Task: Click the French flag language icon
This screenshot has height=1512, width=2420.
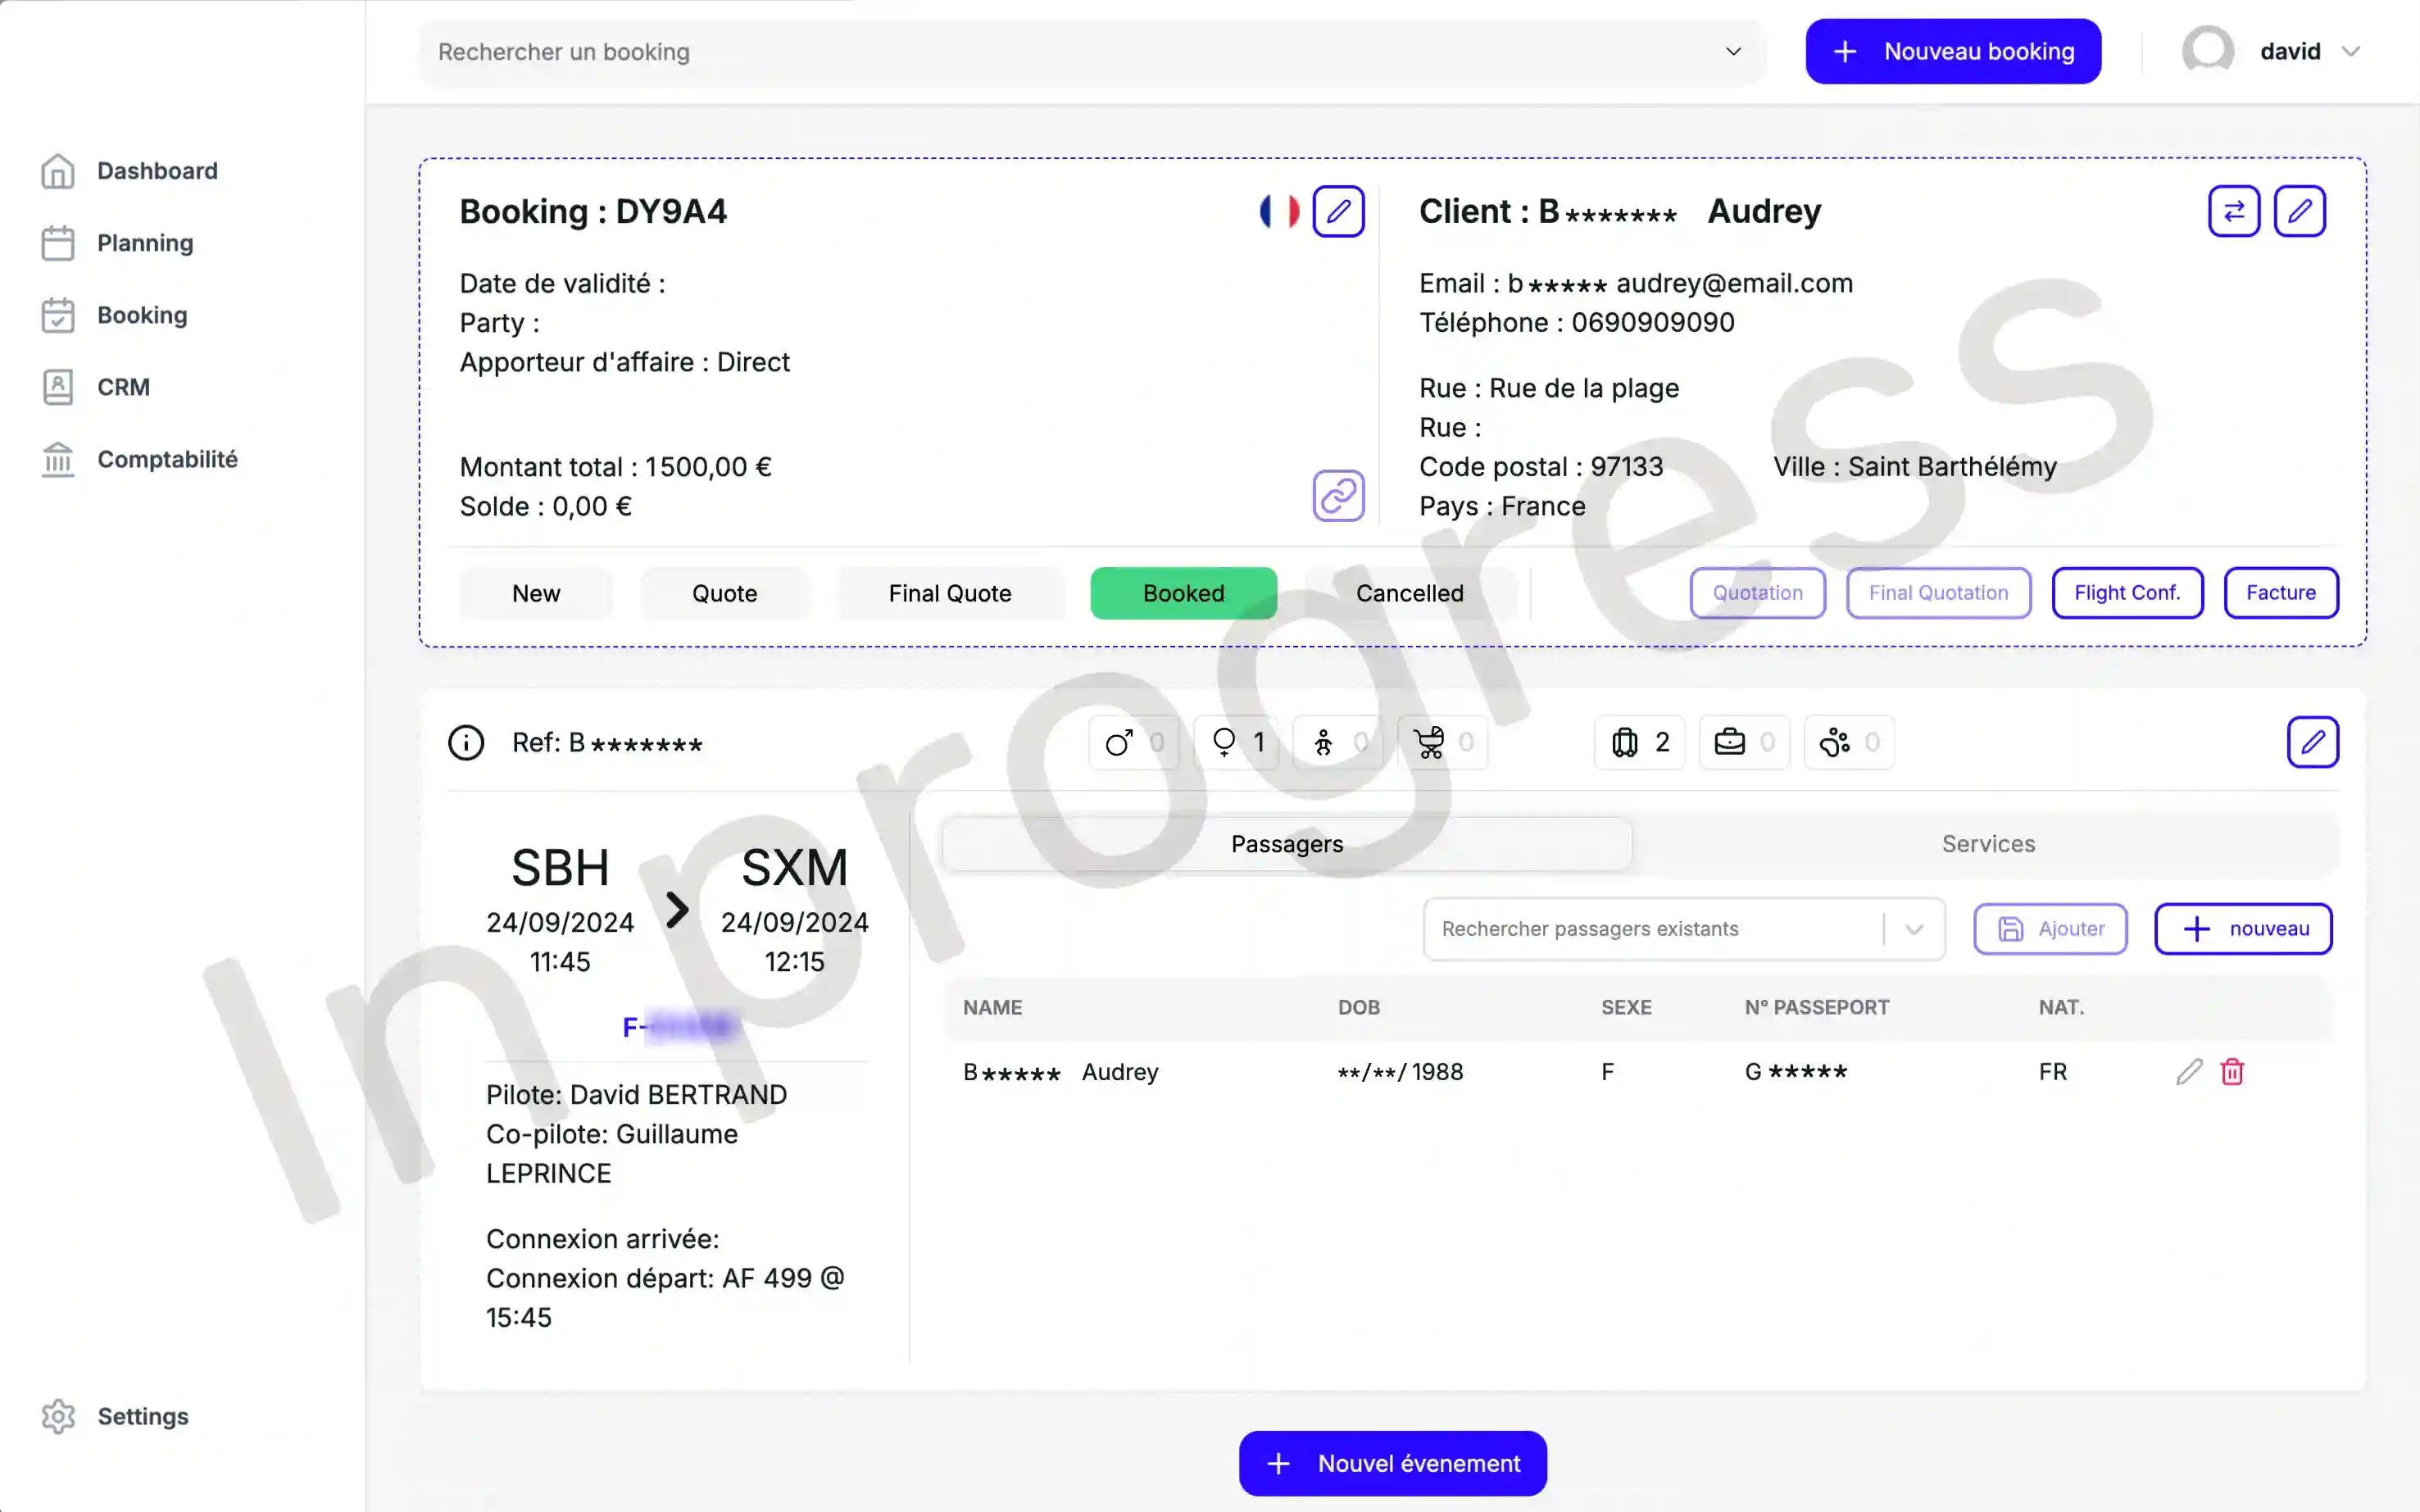Action: tap(1279, 211)
